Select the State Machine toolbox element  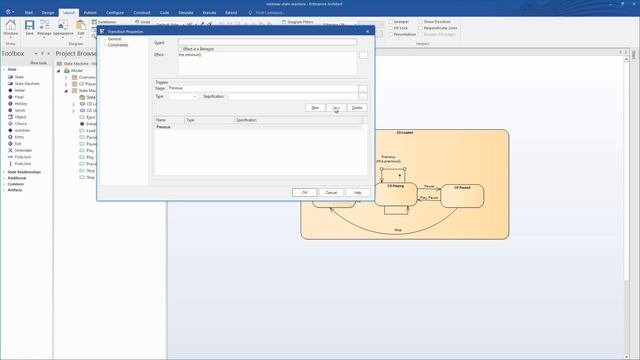point(24,84)
